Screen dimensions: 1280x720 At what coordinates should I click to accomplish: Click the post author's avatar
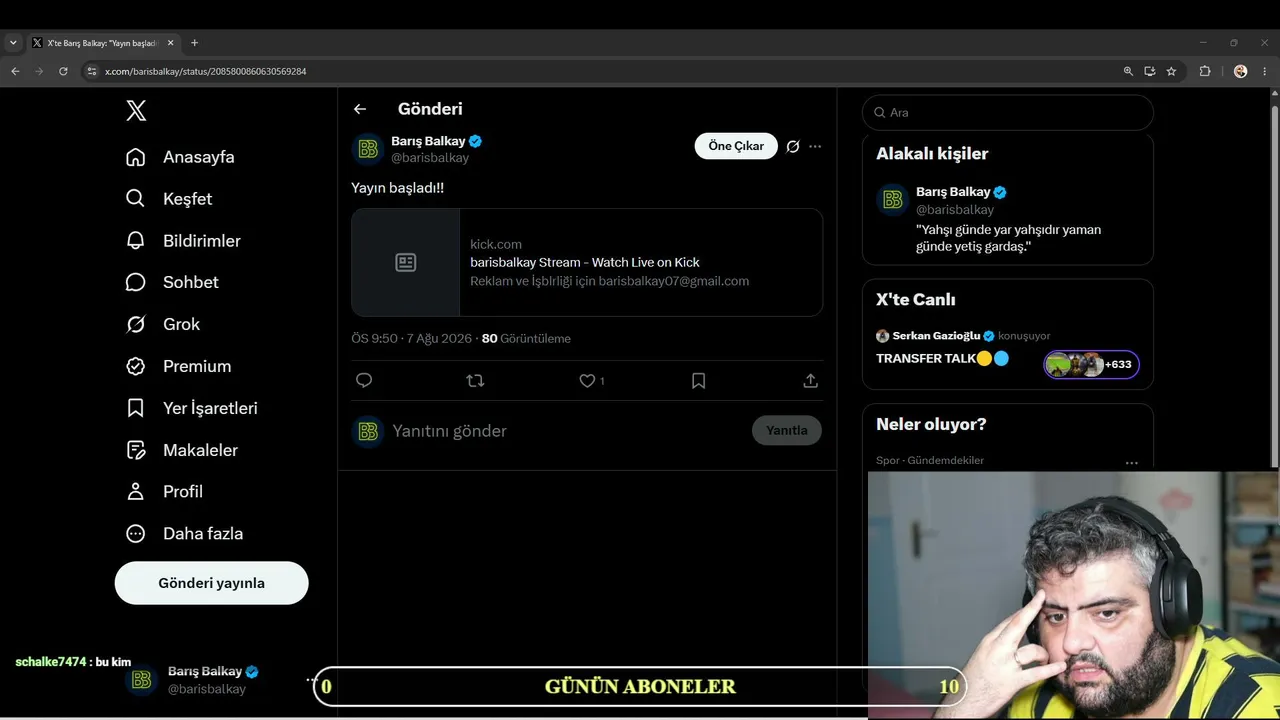368,149
